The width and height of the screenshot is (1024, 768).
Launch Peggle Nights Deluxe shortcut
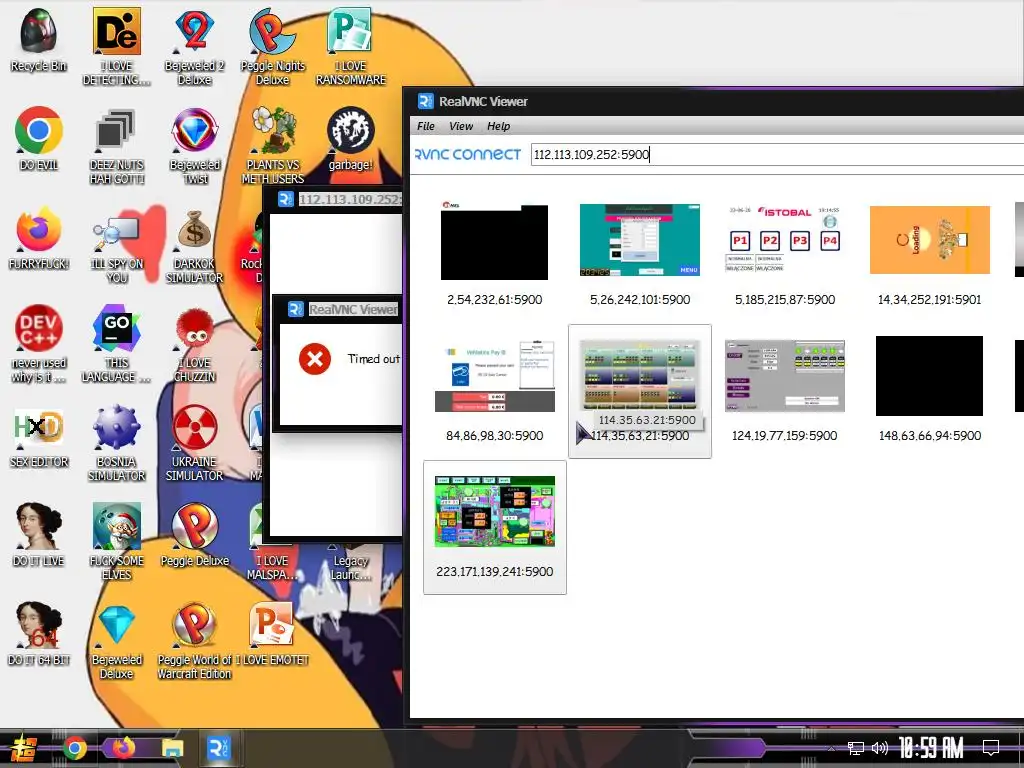(272, 31)
